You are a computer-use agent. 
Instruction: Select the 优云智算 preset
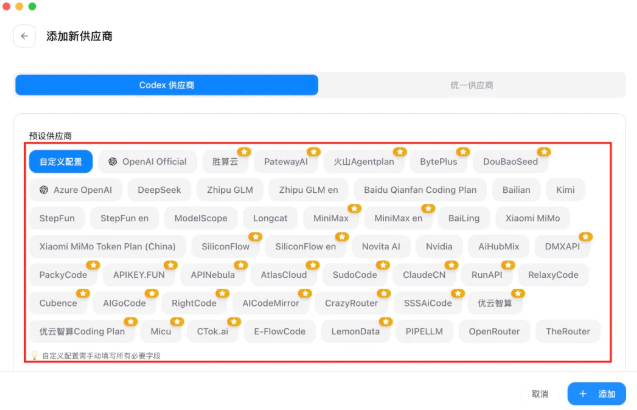click(495, 303)
